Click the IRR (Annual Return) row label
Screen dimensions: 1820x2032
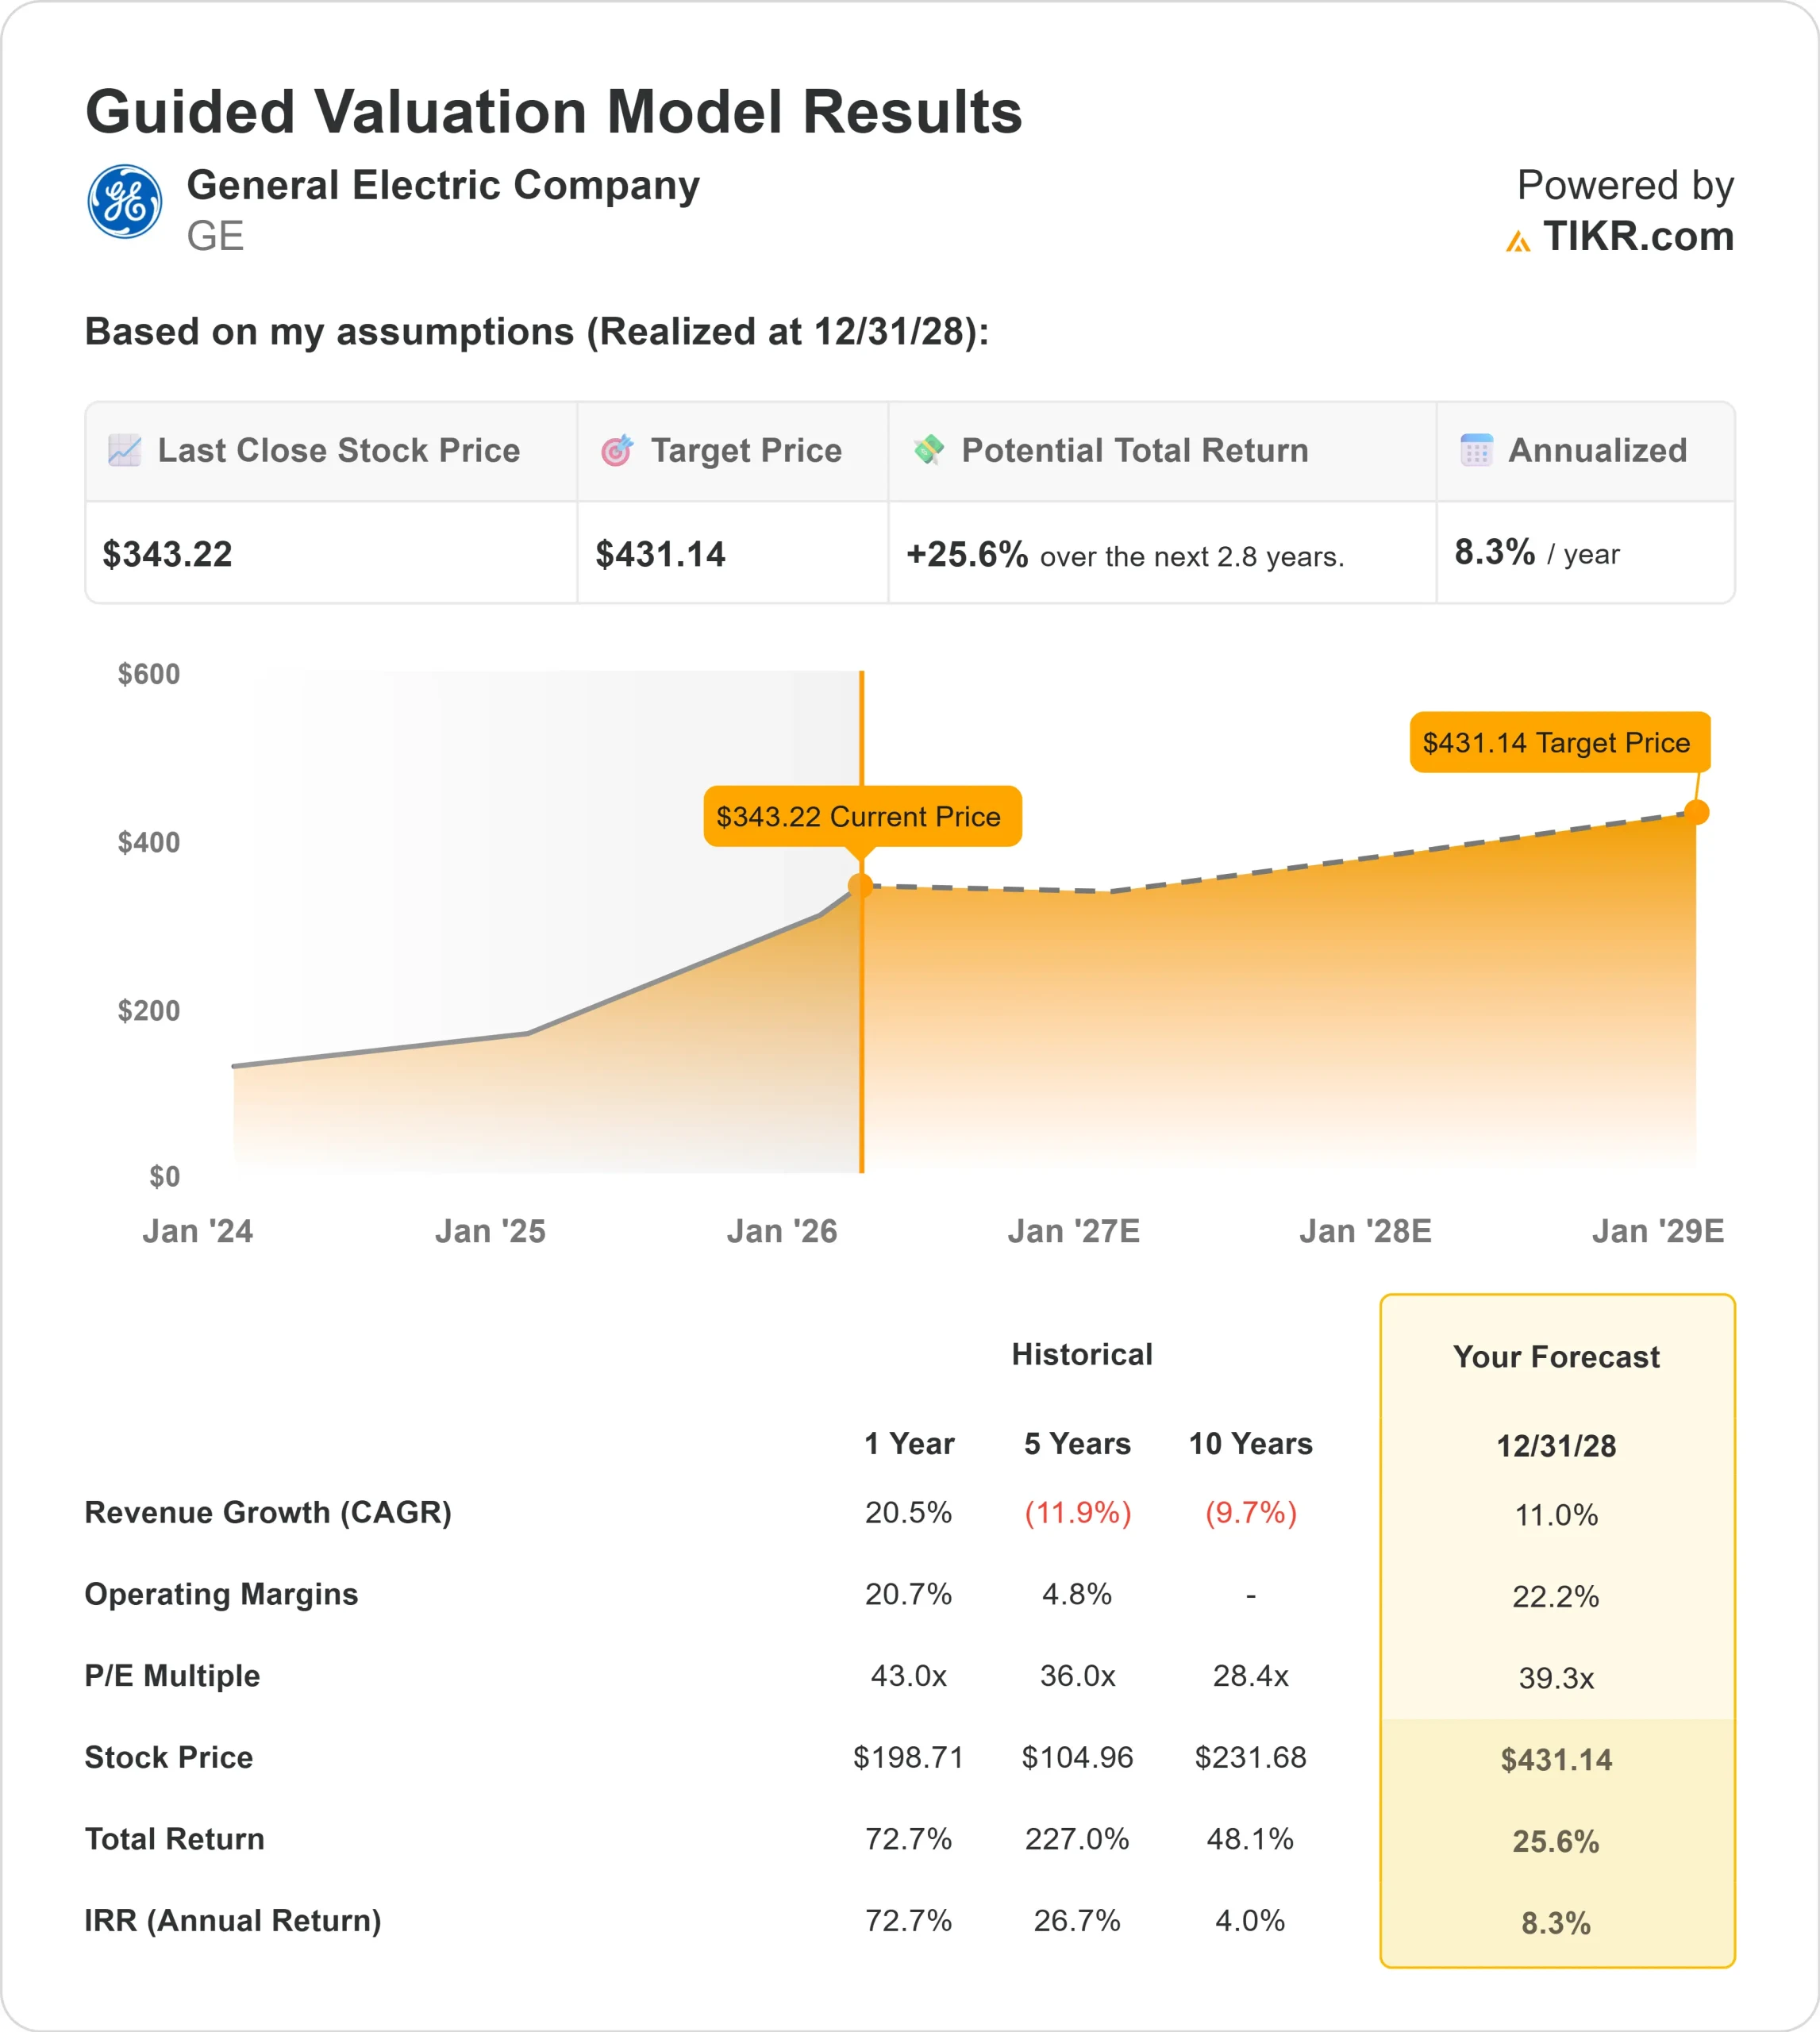point(232,1921)
